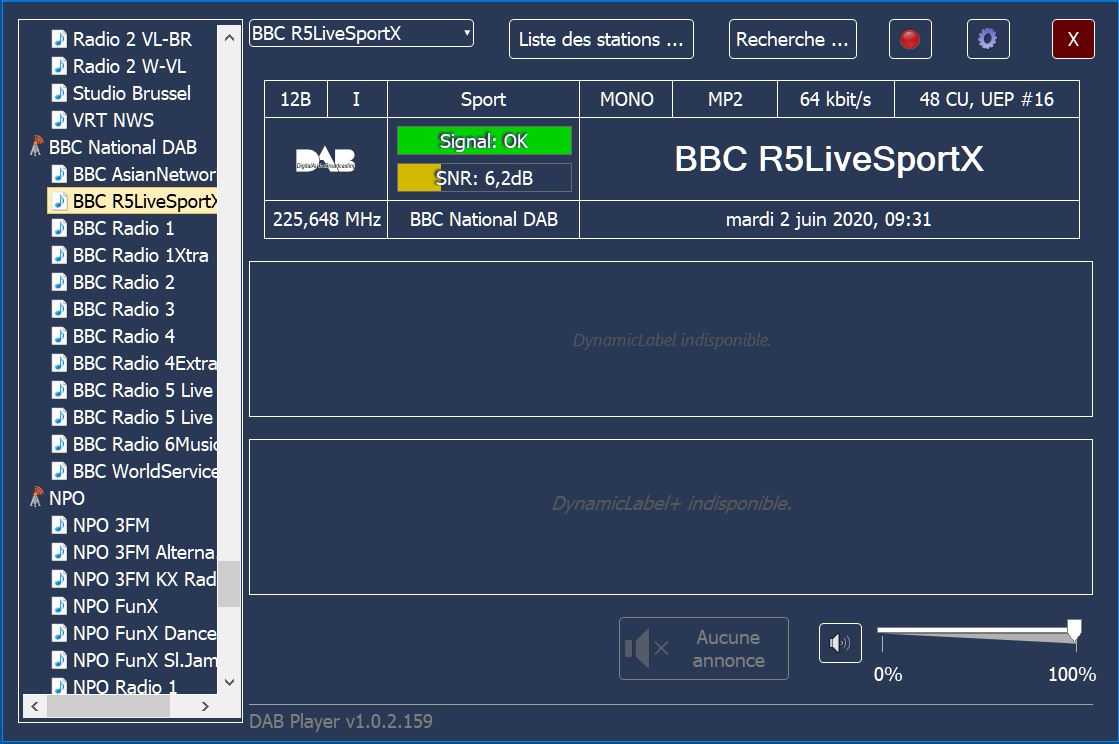Screen dimensions: 1119x744
Task: Select BBC Radio 2 station
Action: tap(123, 282)
